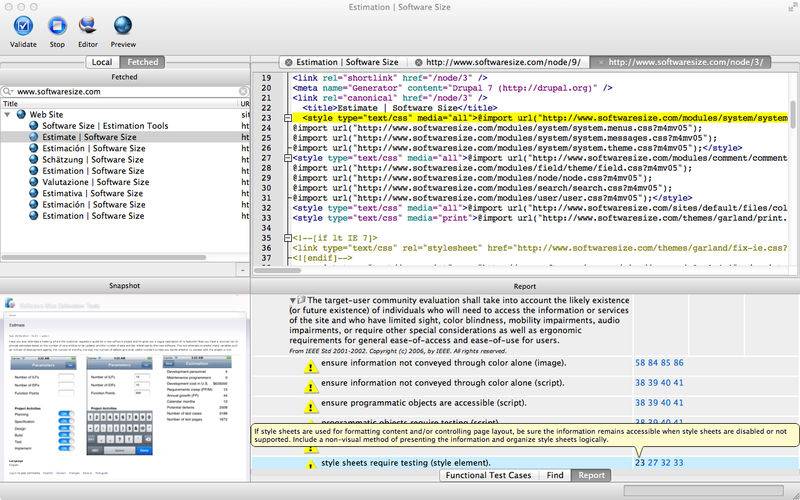800x500 pixels.
Task: Clear the www.softwaresize.com search field
Action: click(243, 91)
